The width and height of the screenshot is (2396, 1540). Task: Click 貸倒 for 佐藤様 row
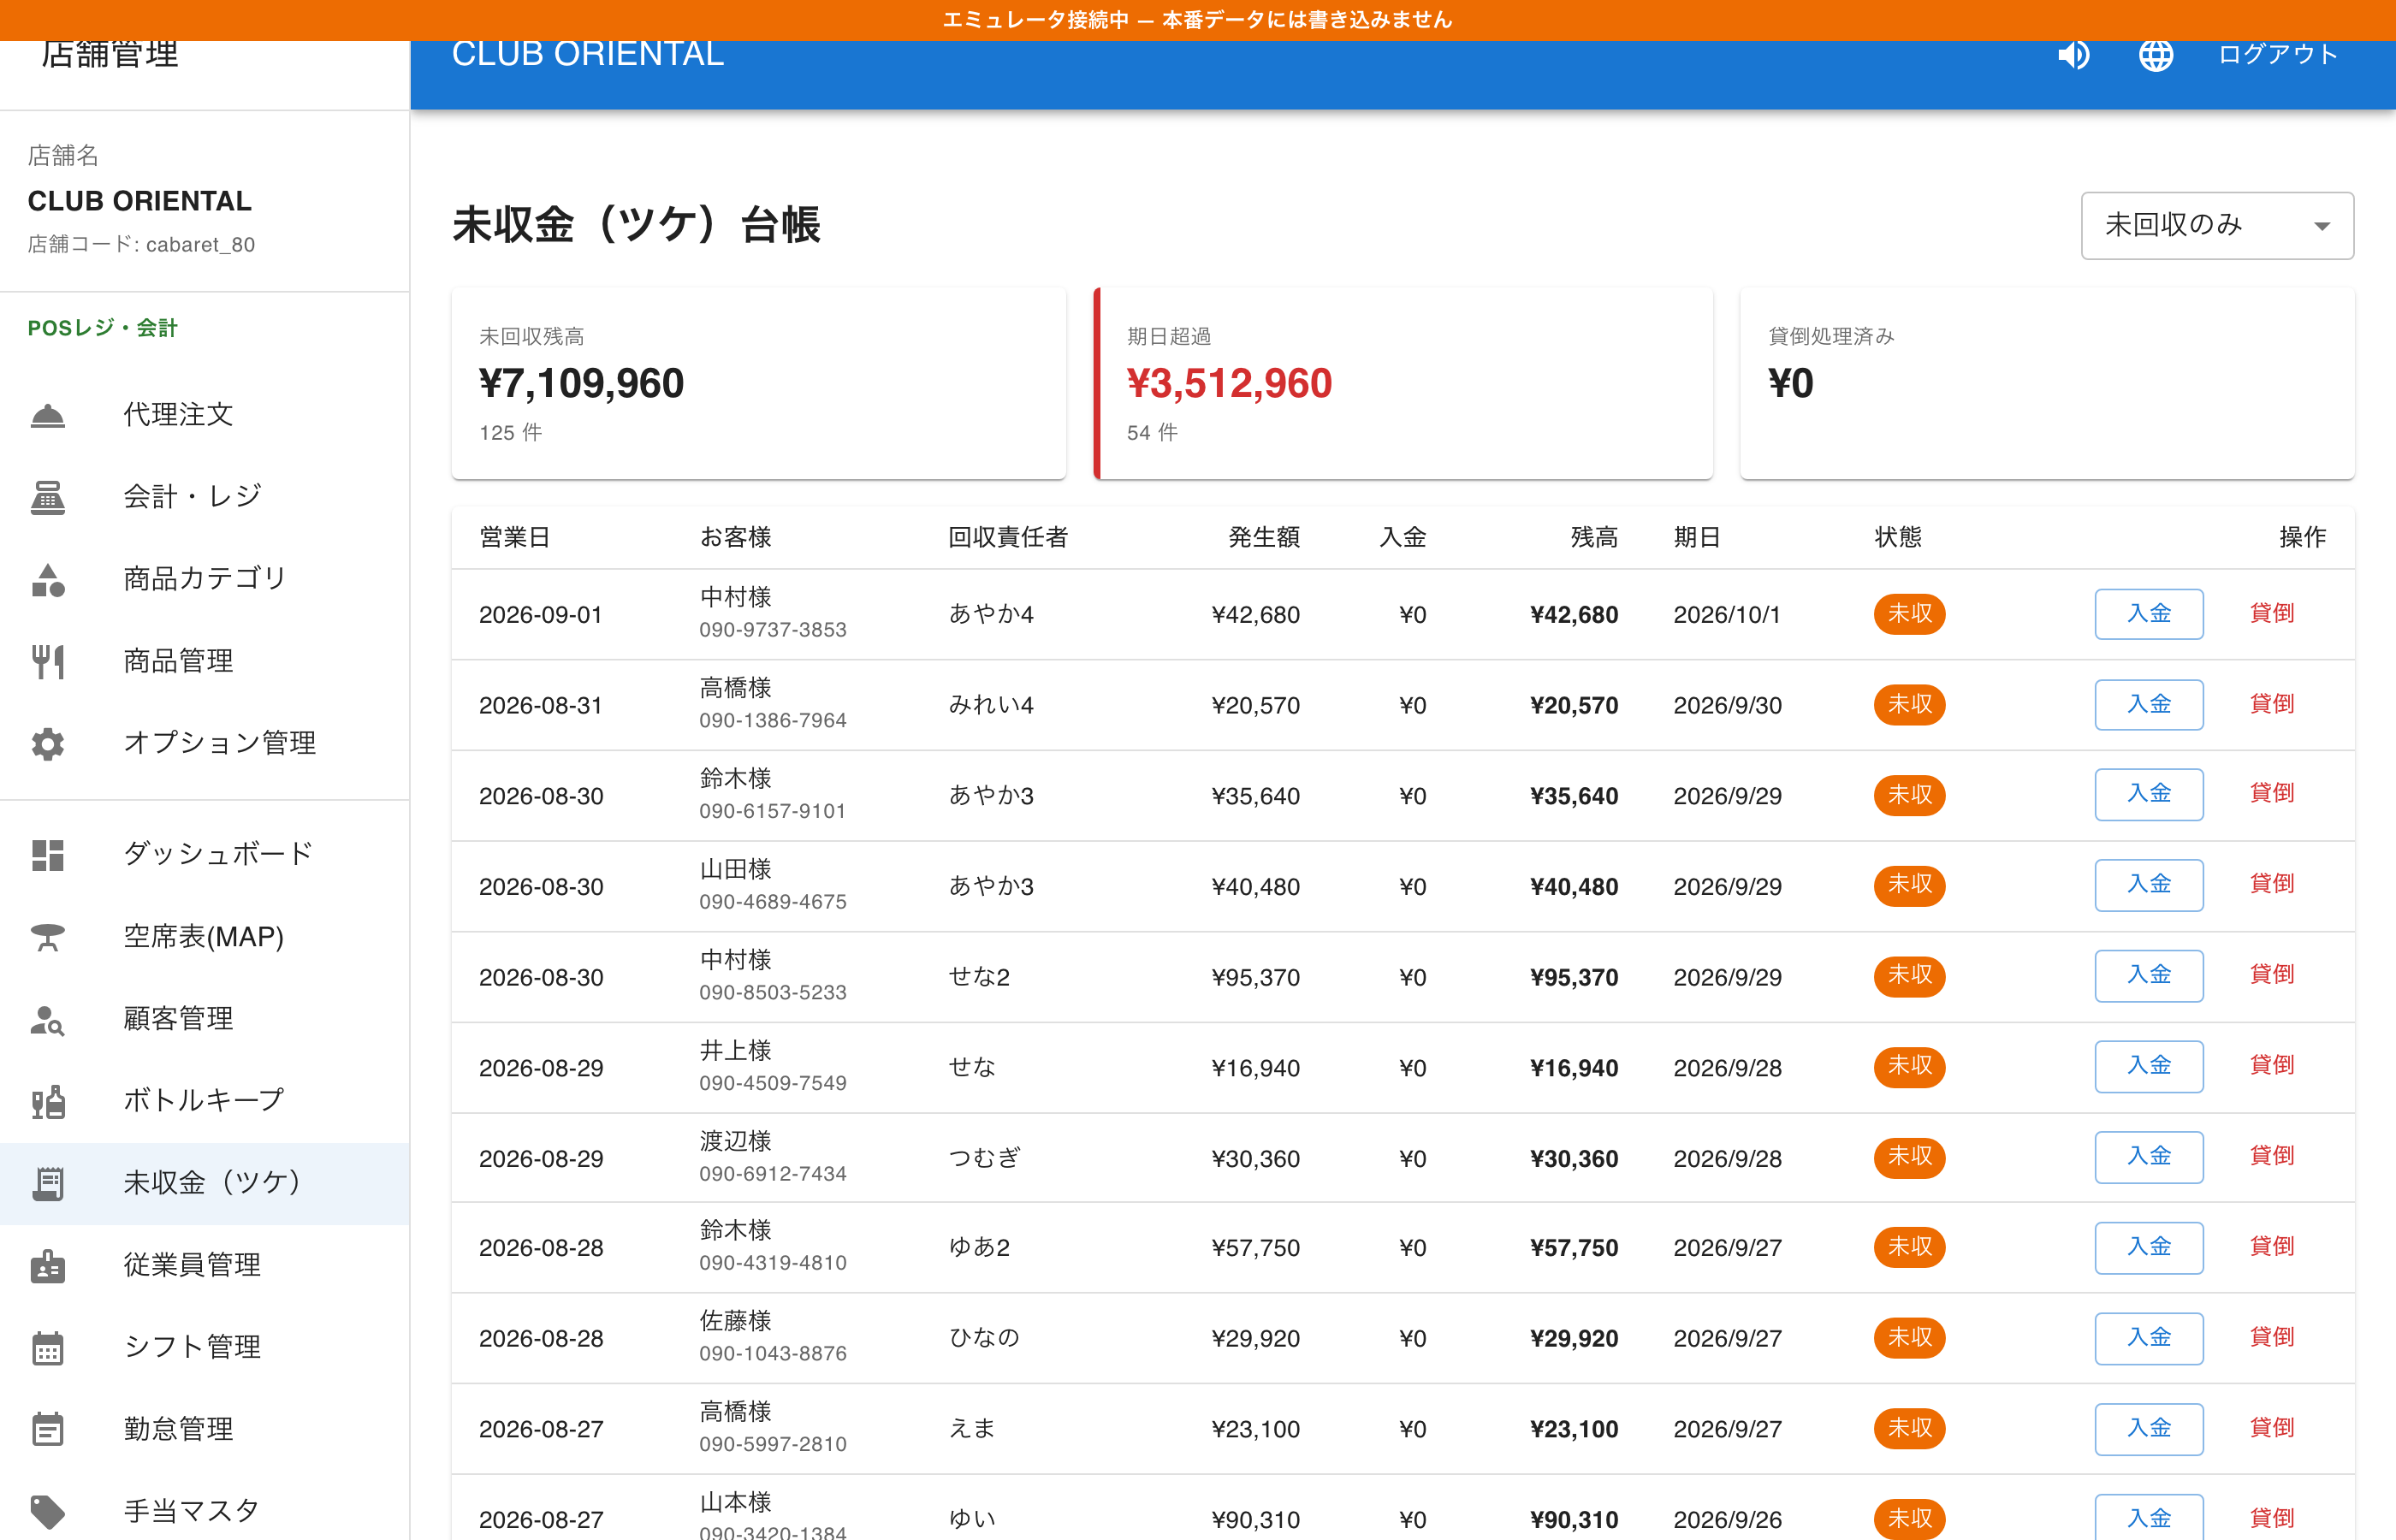[2271, 1337]
